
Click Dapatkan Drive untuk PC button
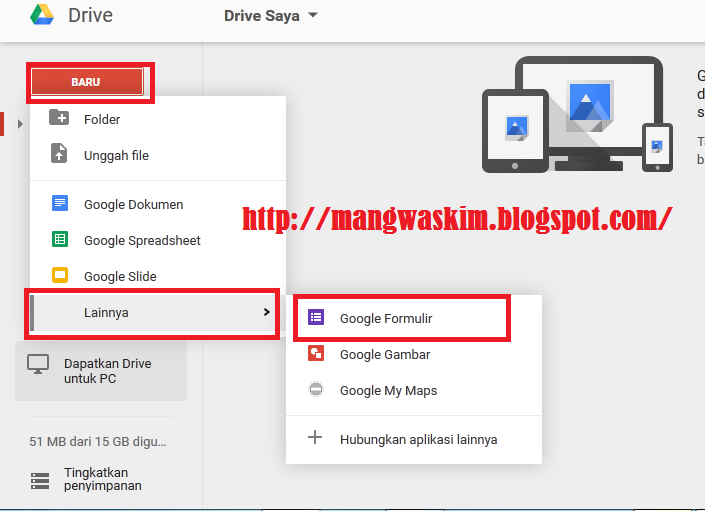tap(101, 371)
